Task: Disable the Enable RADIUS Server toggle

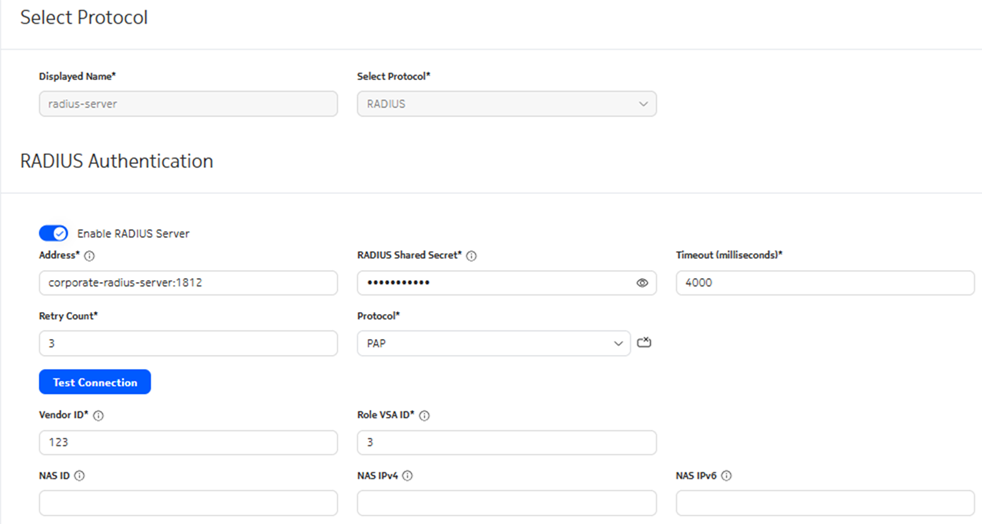Action: tap(53, 233)
